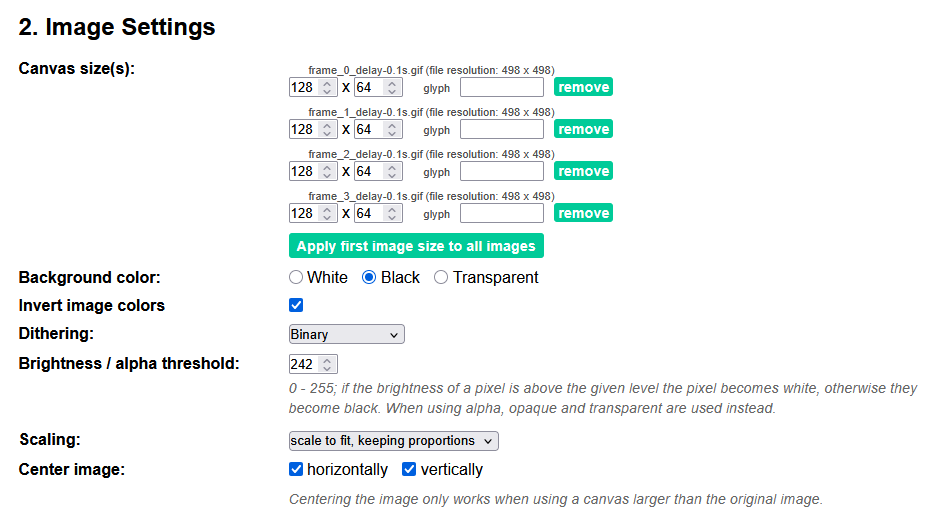
Task: Select White background color
Action: click(296, 277)
